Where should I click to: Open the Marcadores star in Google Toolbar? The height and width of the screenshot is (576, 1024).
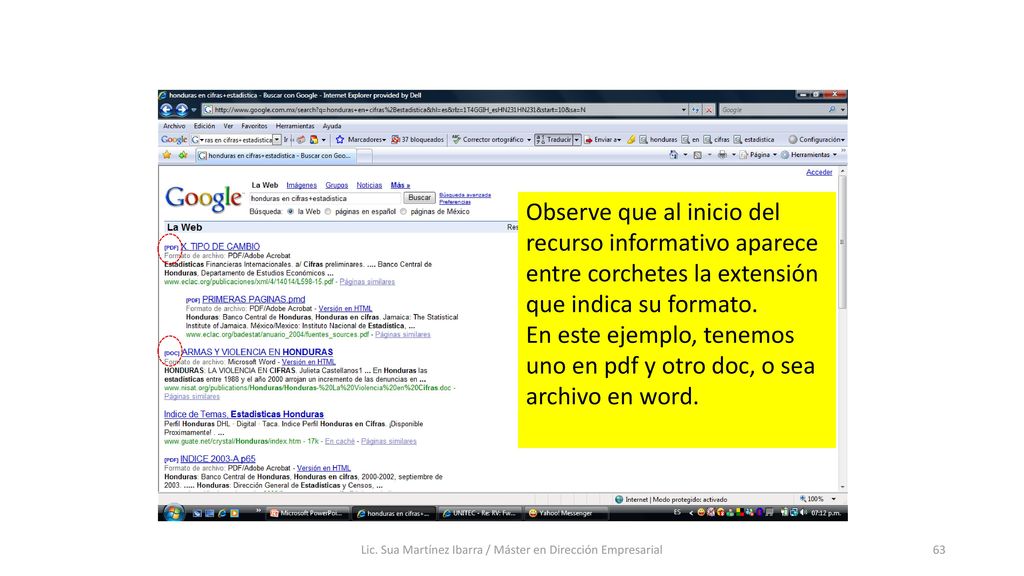click(x=340, y=139)
